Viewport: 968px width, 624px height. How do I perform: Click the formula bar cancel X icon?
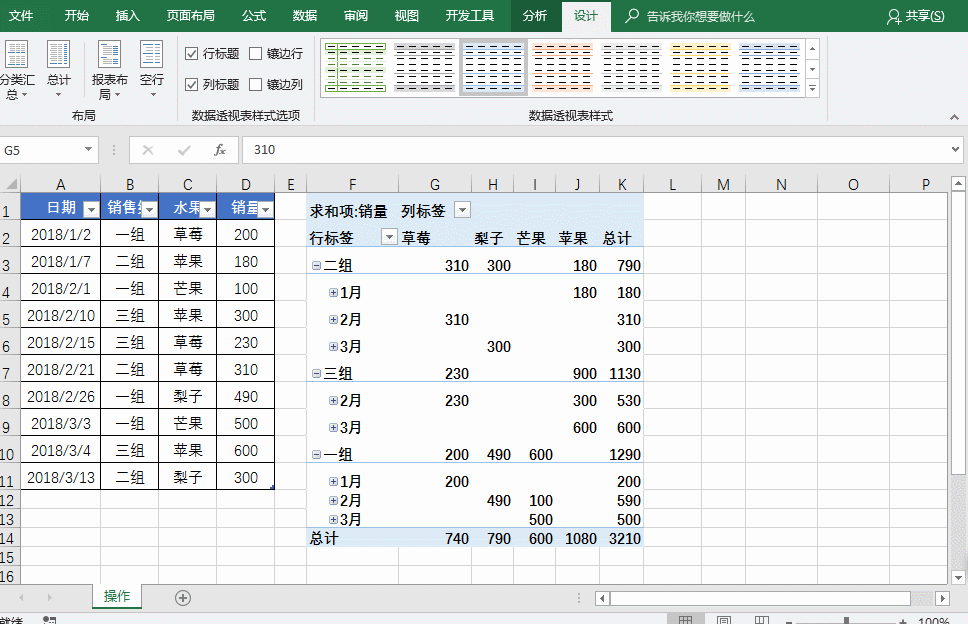click(148, 150)
